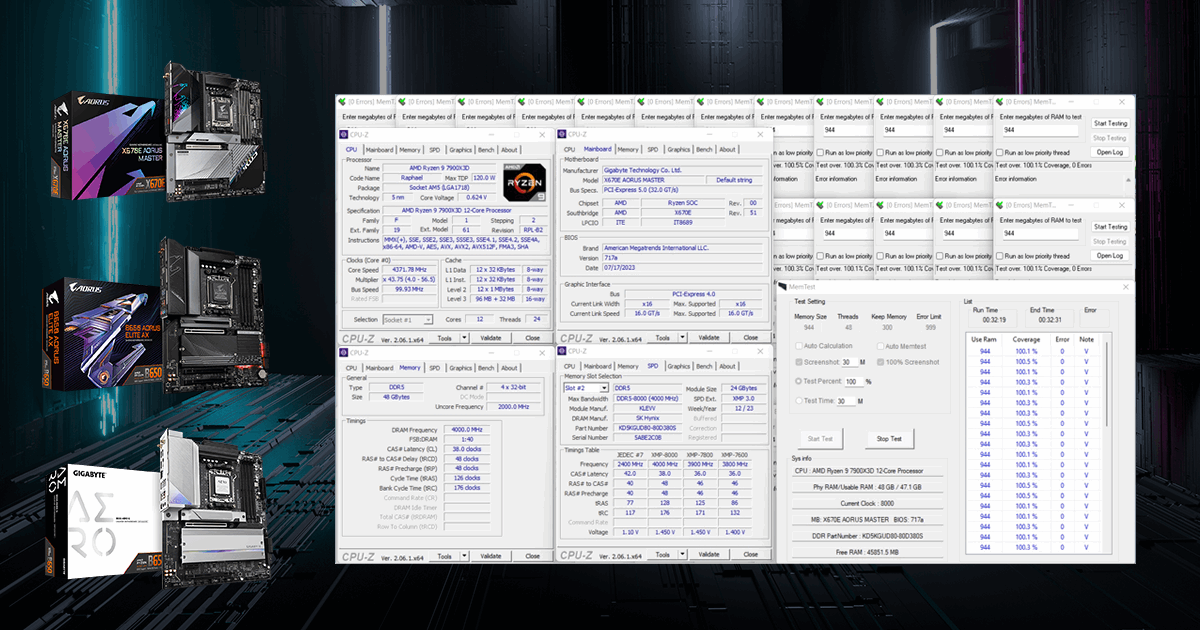Switch to the Bench tab in CPU-Z
The height and width of the screenshot is (630, 1200).
(486, 149)
